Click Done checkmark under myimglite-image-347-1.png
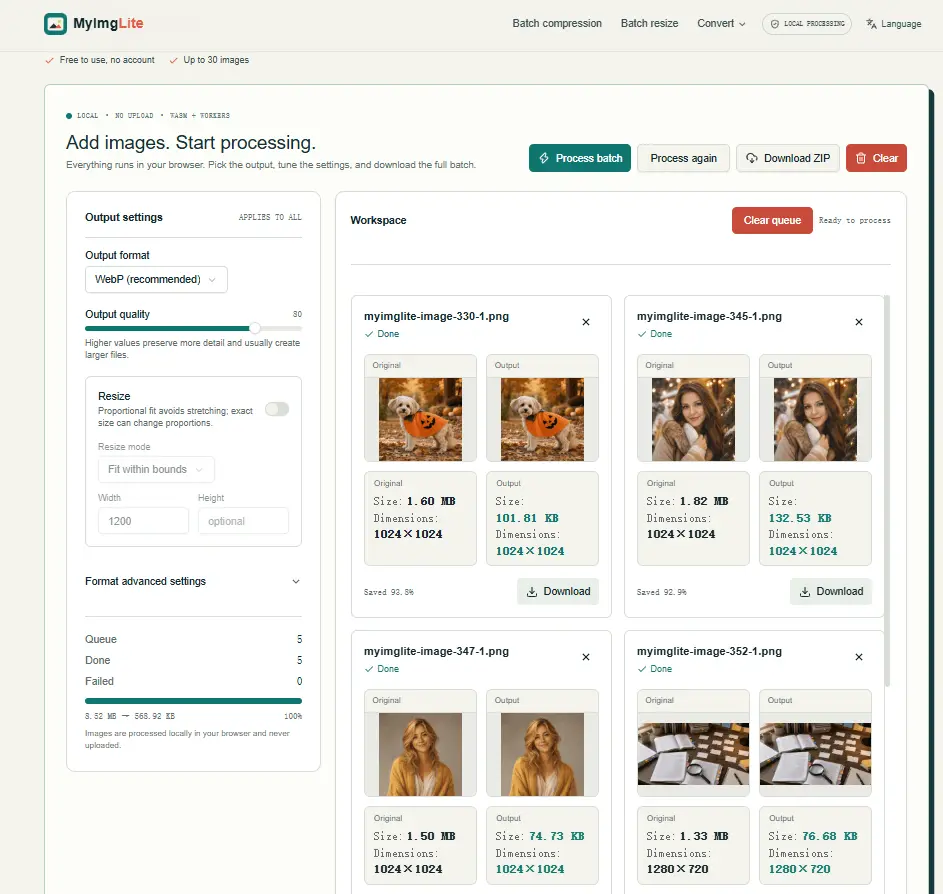This screenshot has width=943, height=894. pyautogui.click(x=369, y=669)
